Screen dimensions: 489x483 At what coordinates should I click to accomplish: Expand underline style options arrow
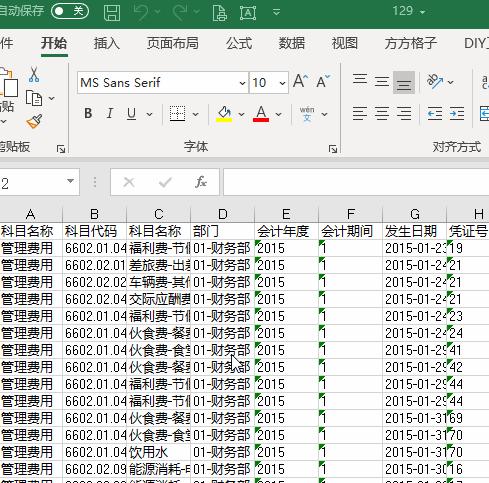[x=150, y=115]
